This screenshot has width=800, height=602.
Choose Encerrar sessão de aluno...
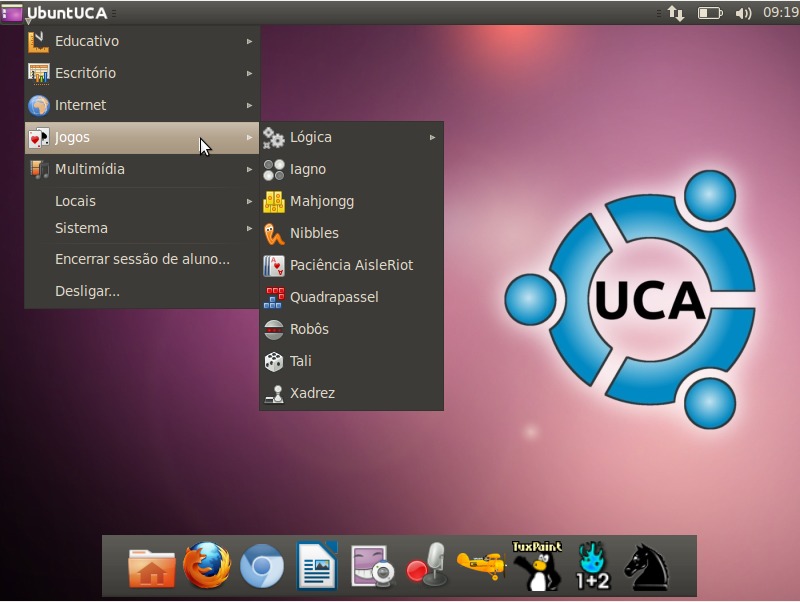(142, 260)
